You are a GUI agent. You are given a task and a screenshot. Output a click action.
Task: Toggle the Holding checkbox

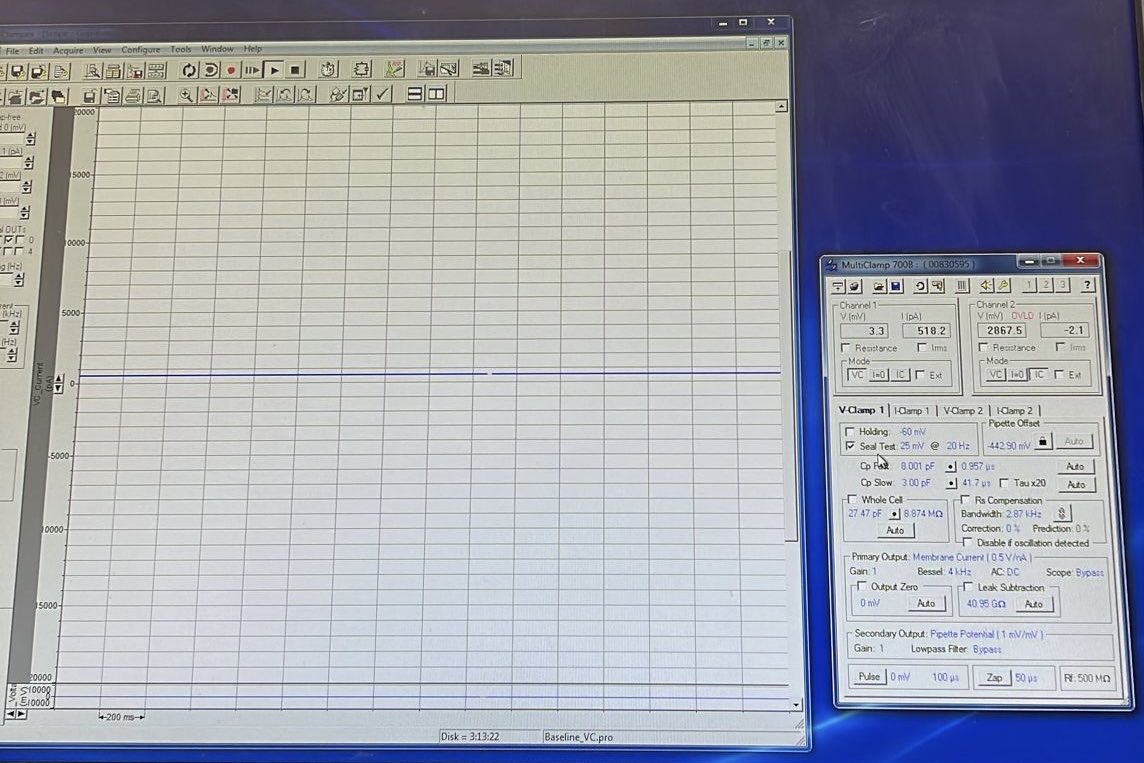pos(849,432)
